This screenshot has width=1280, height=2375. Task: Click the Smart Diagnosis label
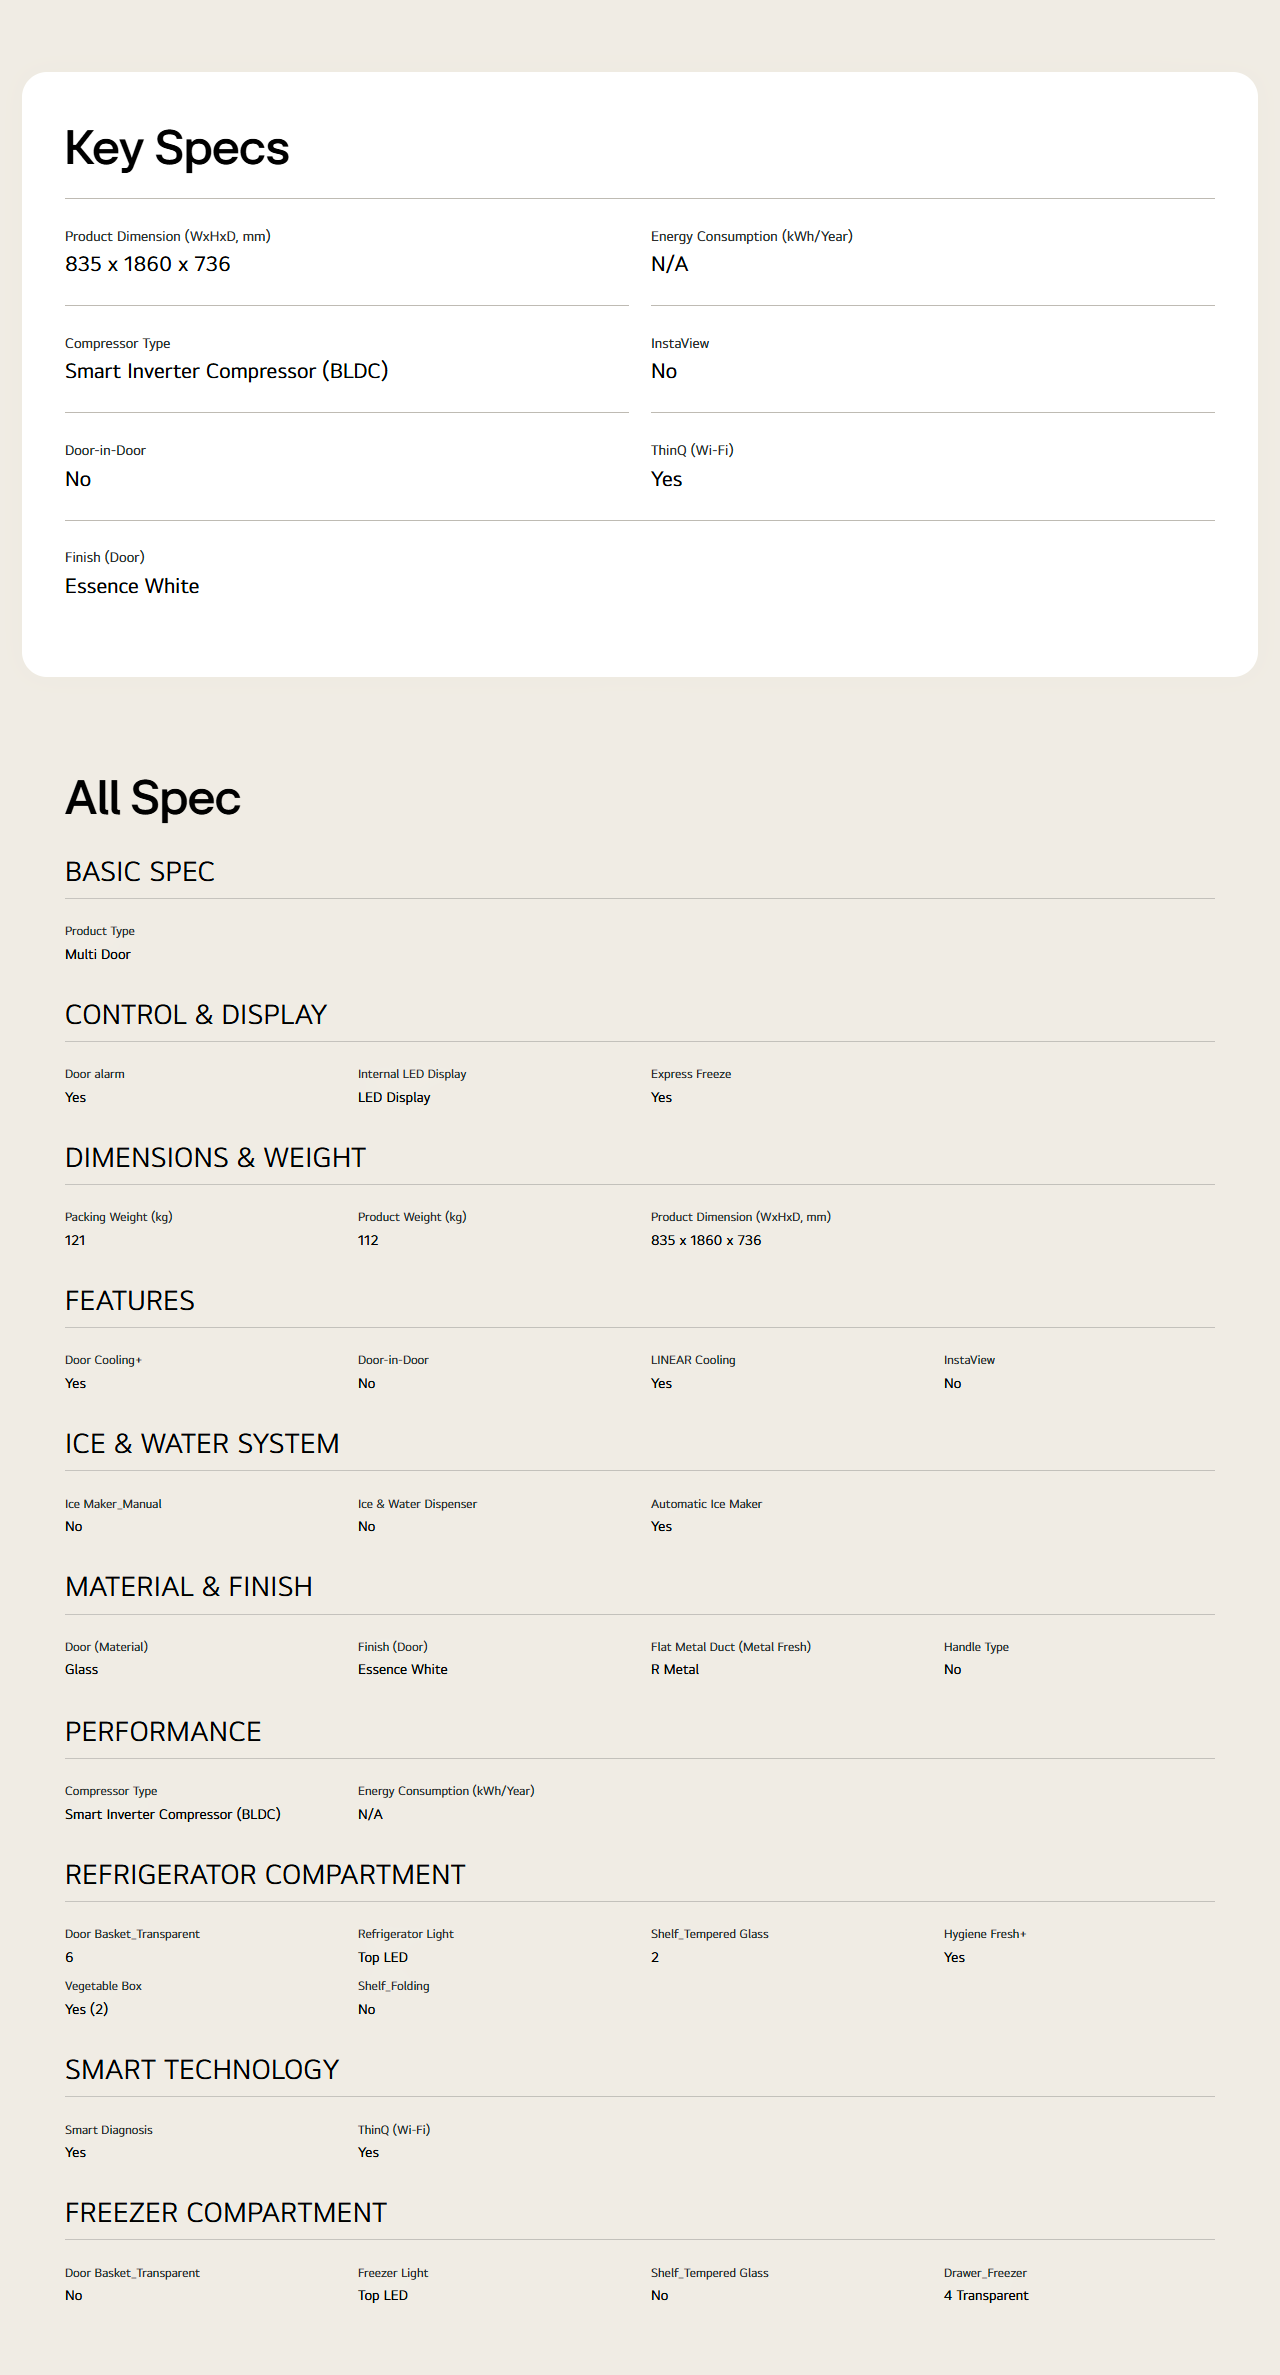pyautogui.click(x=109, y=2130)
